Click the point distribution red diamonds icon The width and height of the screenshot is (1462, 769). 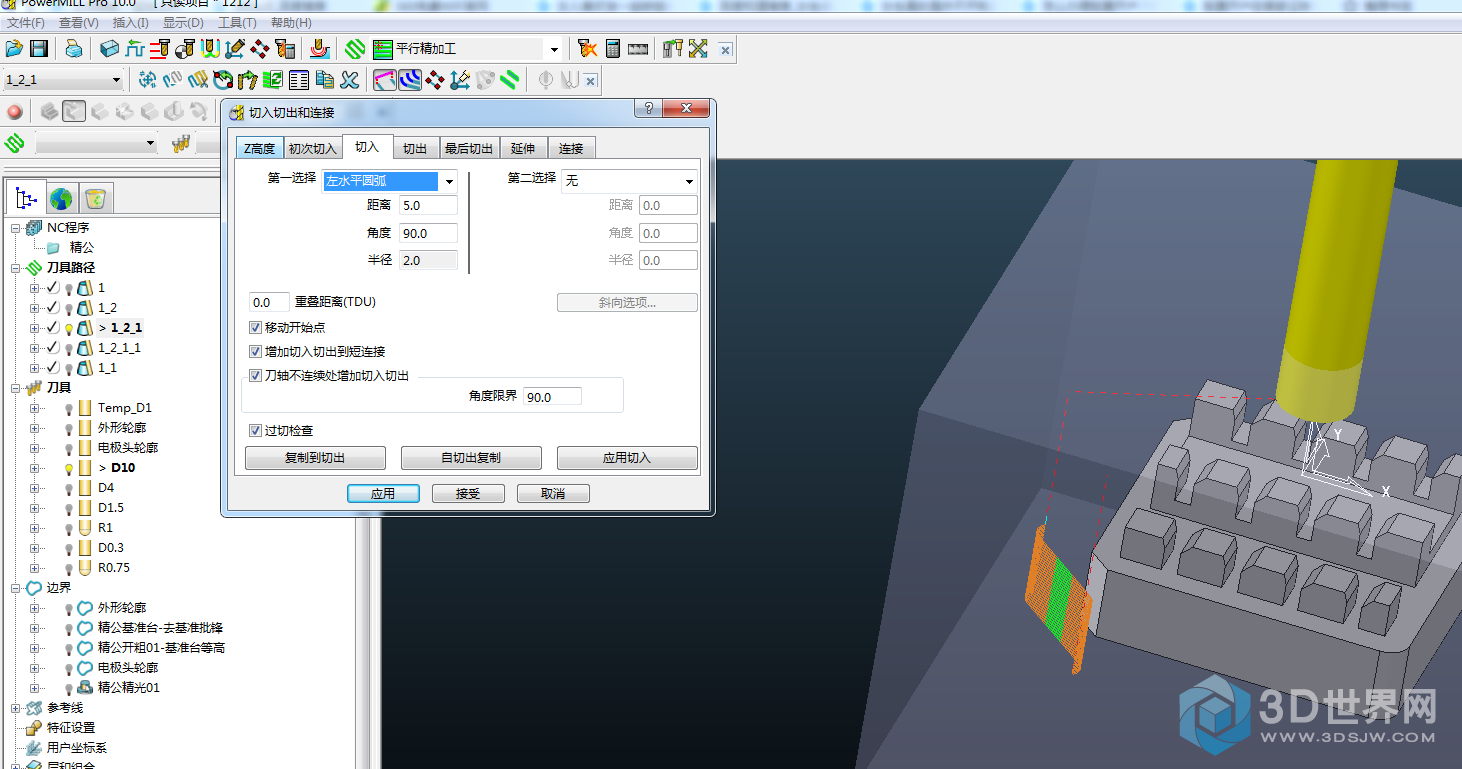260,48
